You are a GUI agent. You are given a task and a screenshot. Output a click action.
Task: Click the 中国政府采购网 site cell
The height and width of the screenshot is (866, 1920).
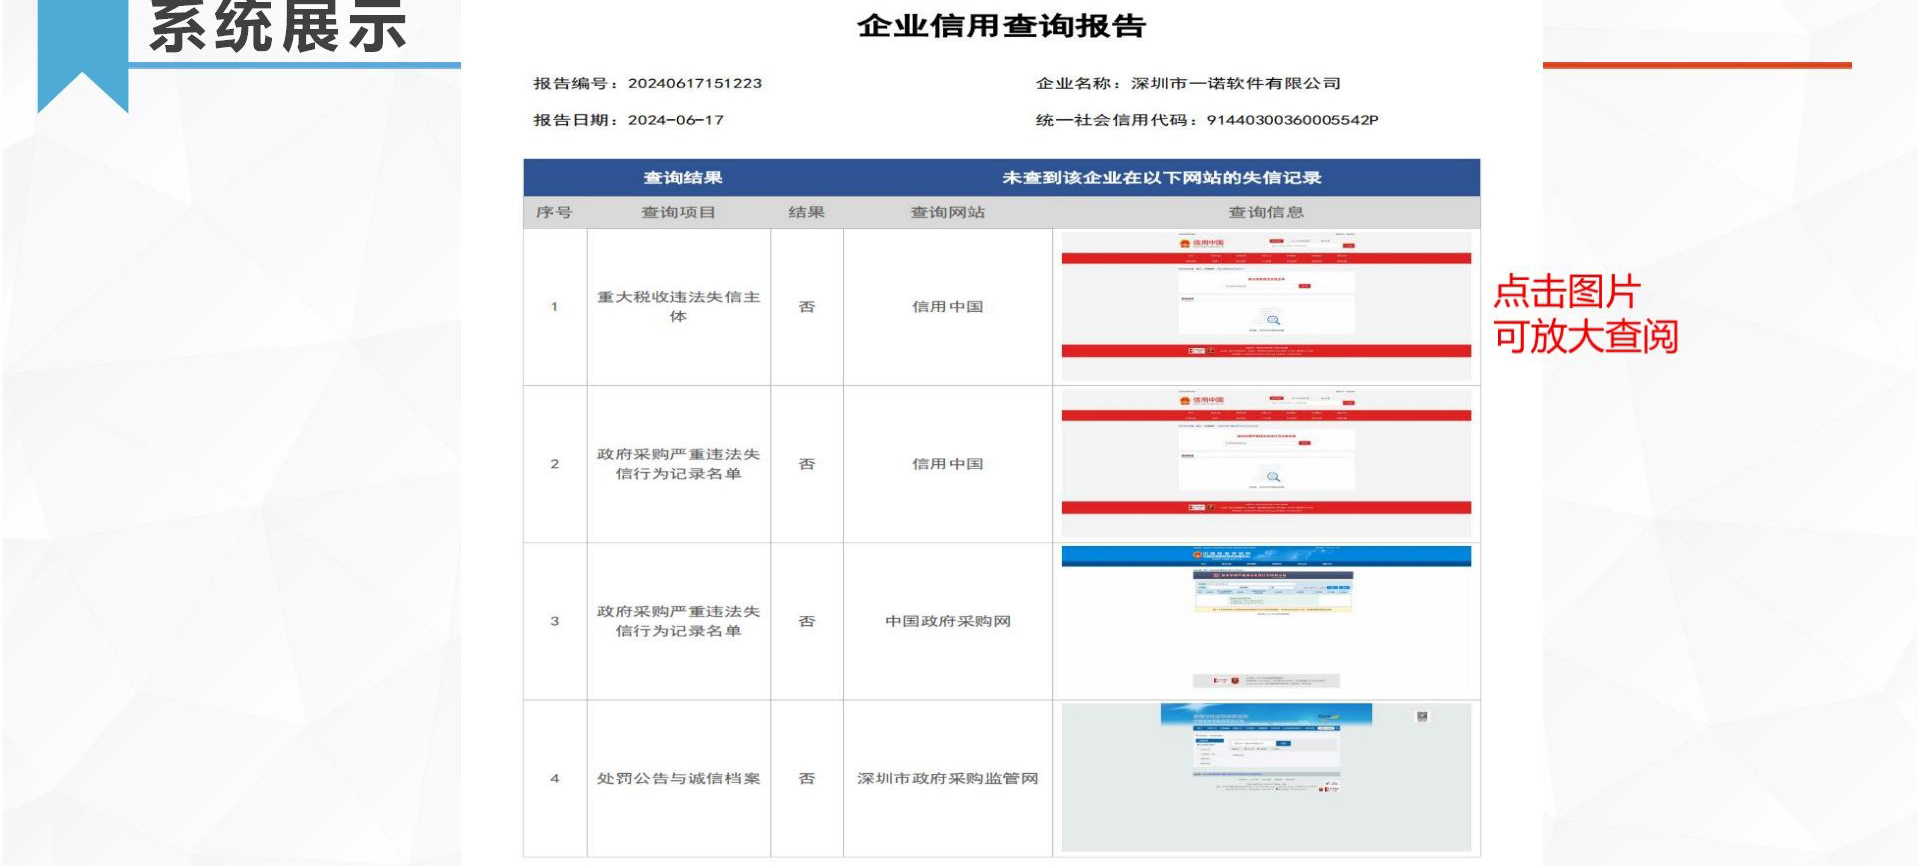[x=948, y=621]
